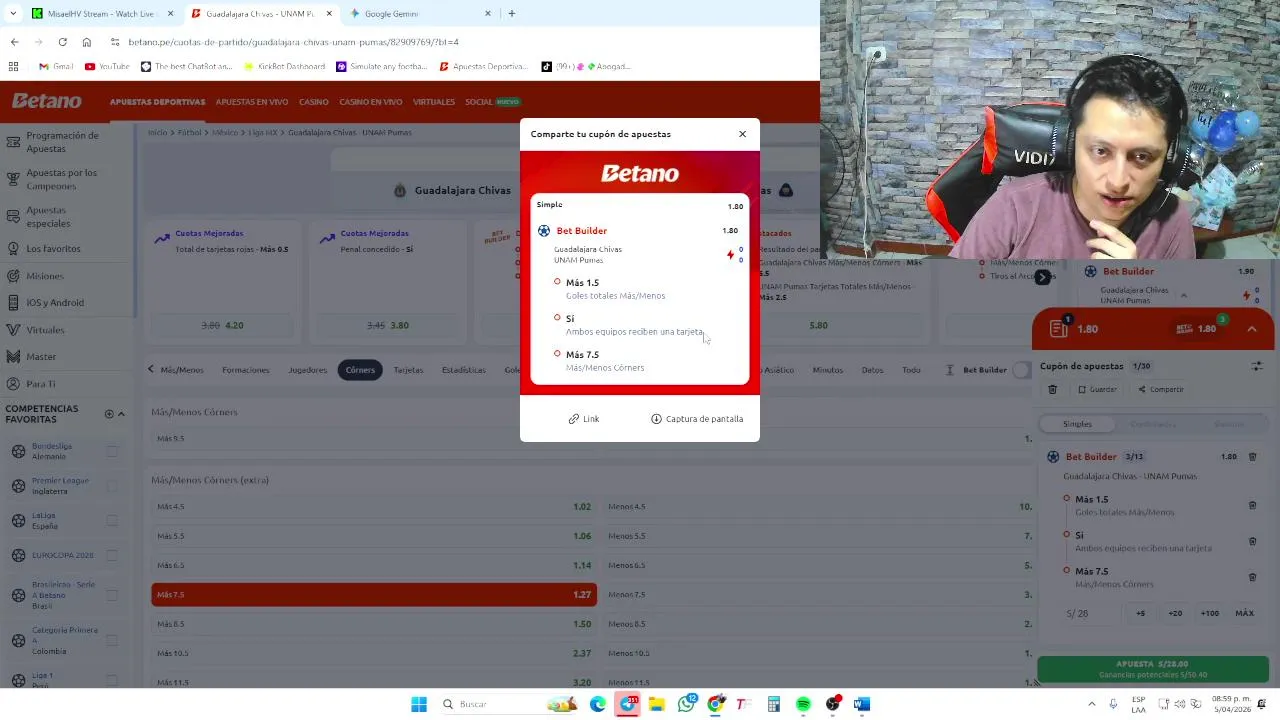
Task: Click Guardar in the bet slip
Action: coord(1097,389)
